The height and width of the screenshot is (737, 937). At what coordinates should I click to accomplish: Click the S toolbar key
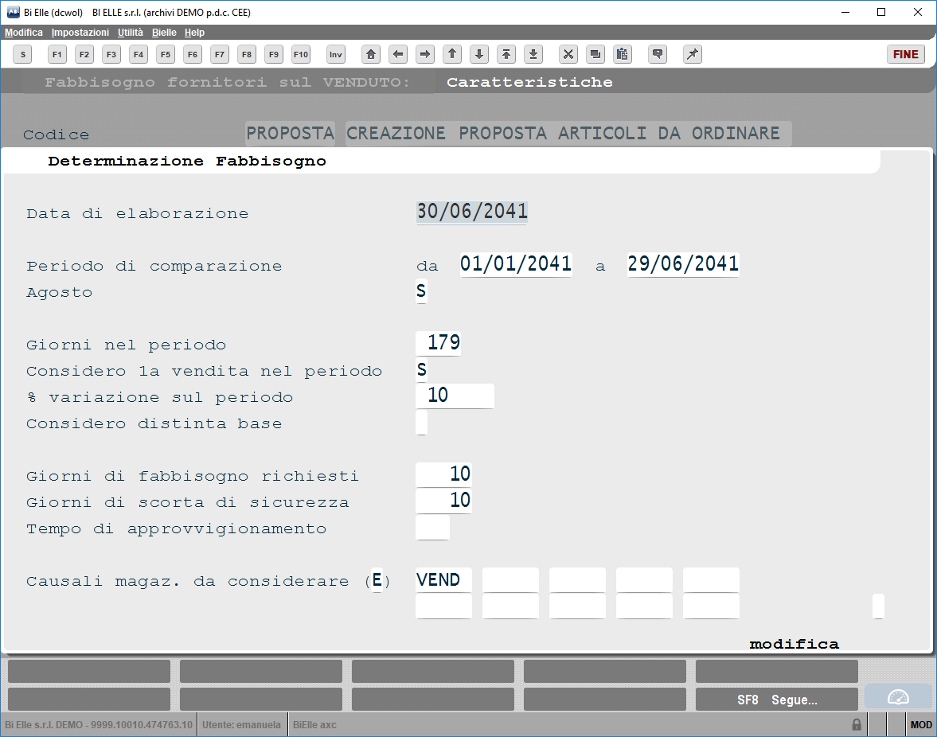(x=23, y=54)
